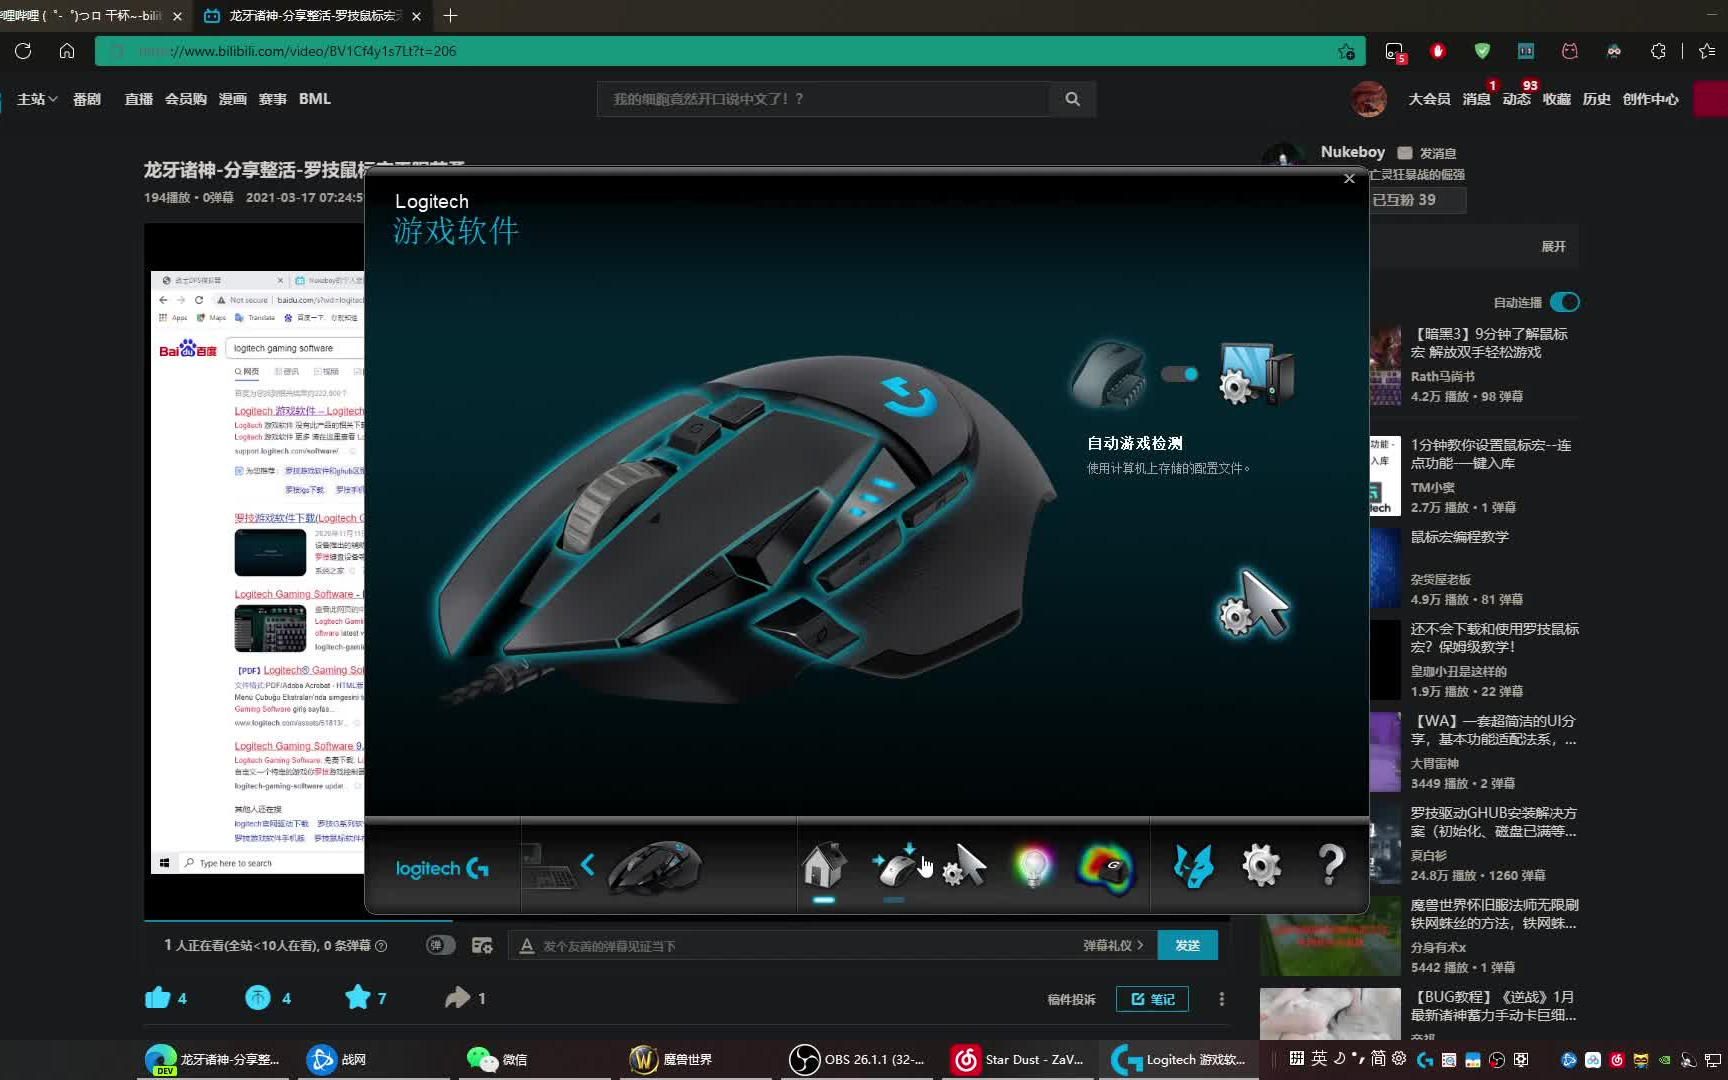
Task: Select the G502 mouse device thumbnail
Action: (655, 866)
